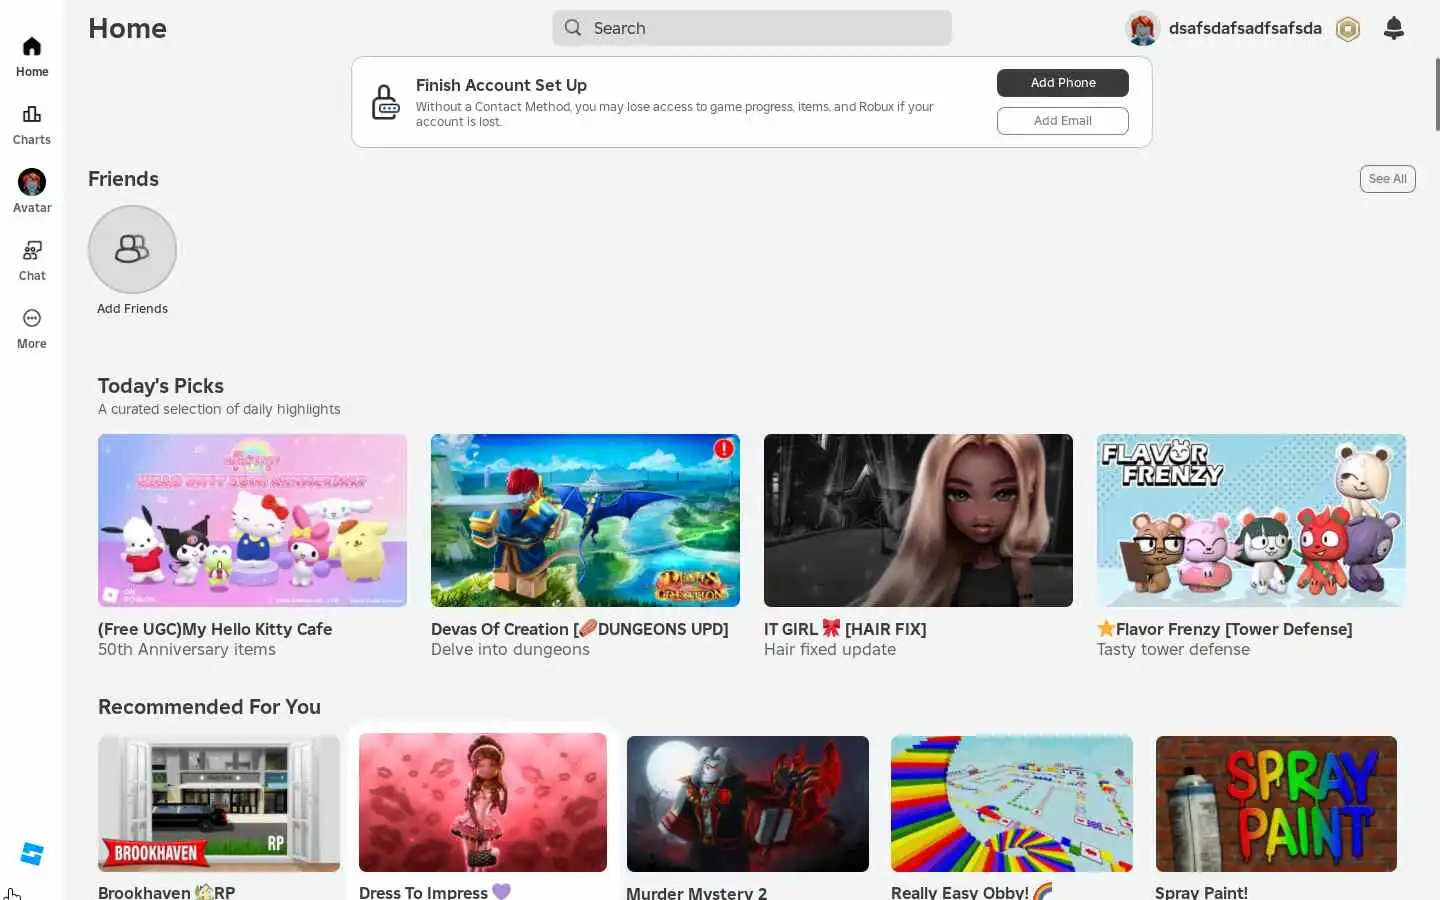Open Spray Paint! thumbnail
The width and height of the screenshot is (1440, 900).
coord(1276,804)
